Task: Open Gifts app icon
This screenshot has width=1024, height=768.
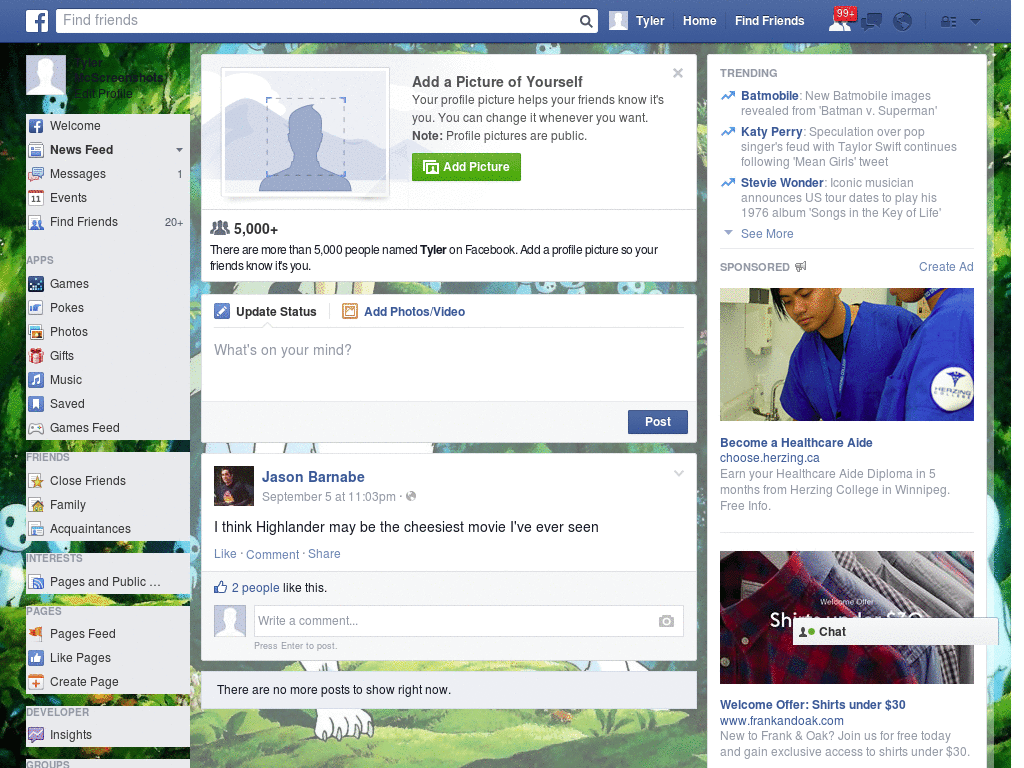Action: pos(36,356)
